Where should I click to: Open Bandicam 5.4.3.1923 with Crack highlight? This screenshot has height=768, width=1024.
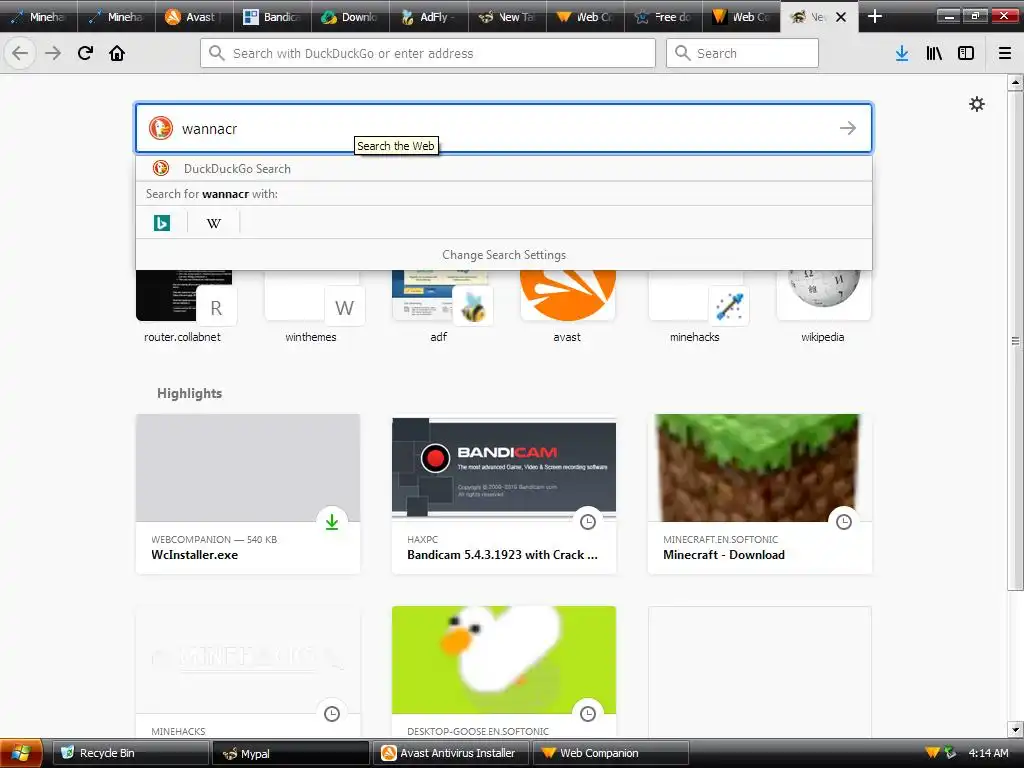coord(504,494)
